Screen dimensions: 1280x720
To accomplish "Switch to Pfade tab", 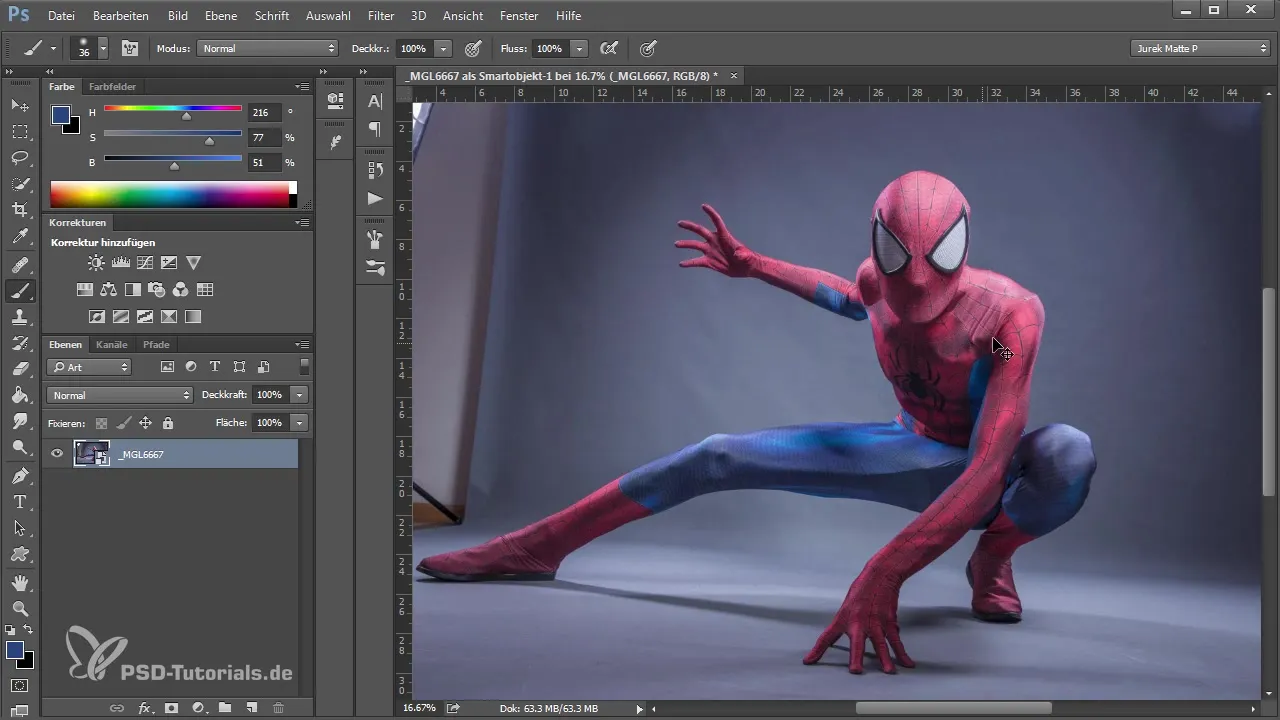I will tap(156, 345).
